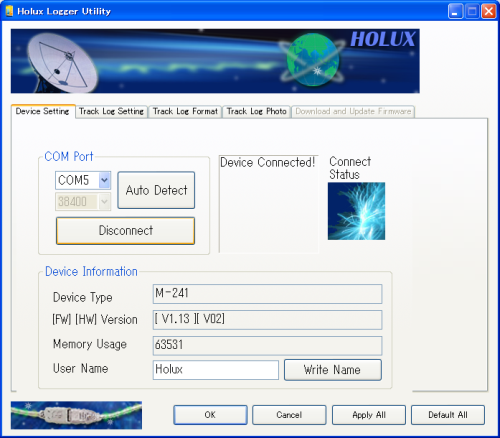Switch to the Track Log Setting tab
Viewport: 500px width, 438px height.
pos(111,111)
